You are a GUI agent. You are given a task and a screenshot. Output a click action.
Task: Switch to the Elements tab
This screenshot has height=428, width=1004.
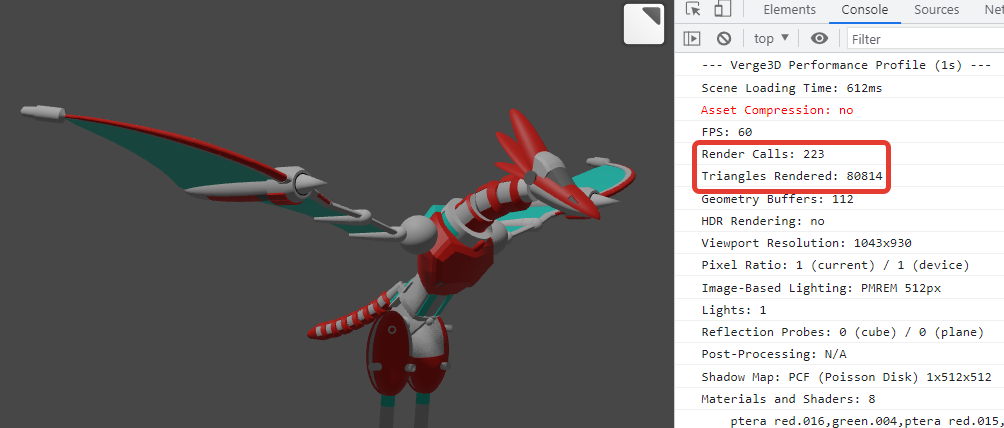click(x=789, y=10)
